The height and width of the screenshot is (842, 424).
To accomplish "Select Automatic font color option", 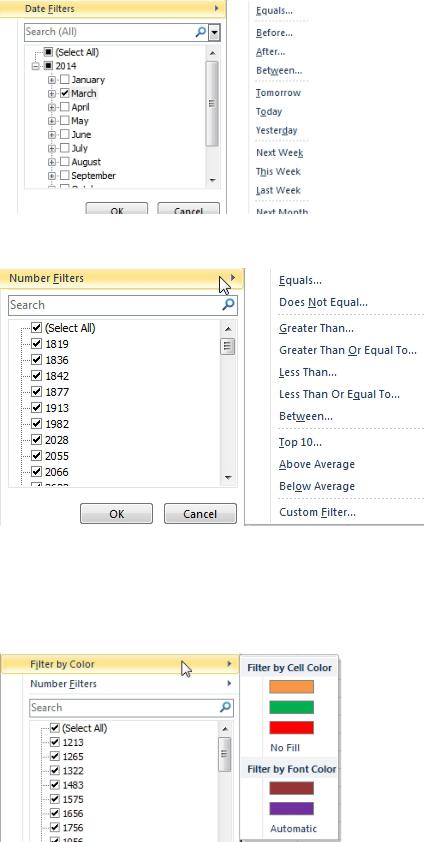I will point(294,828).
